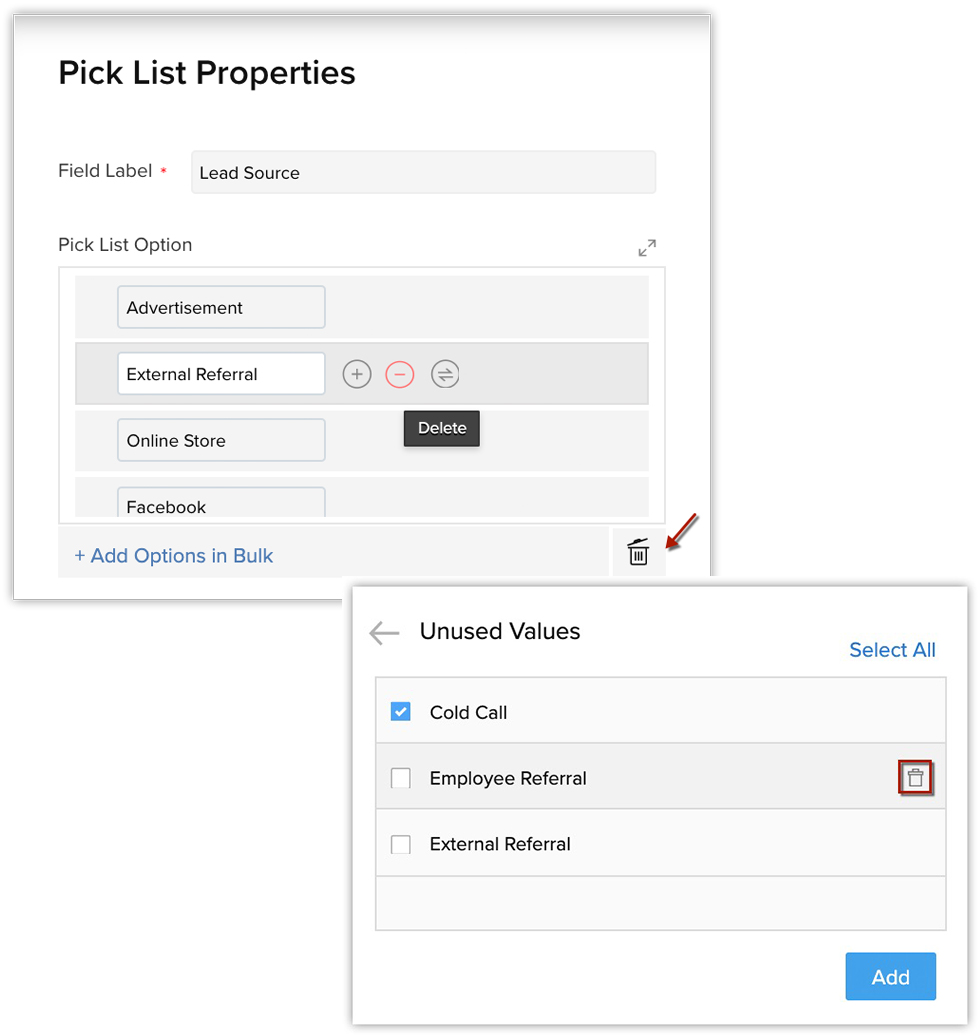Click the replace arrows icon for External Referral

click(x=445, y=374)
